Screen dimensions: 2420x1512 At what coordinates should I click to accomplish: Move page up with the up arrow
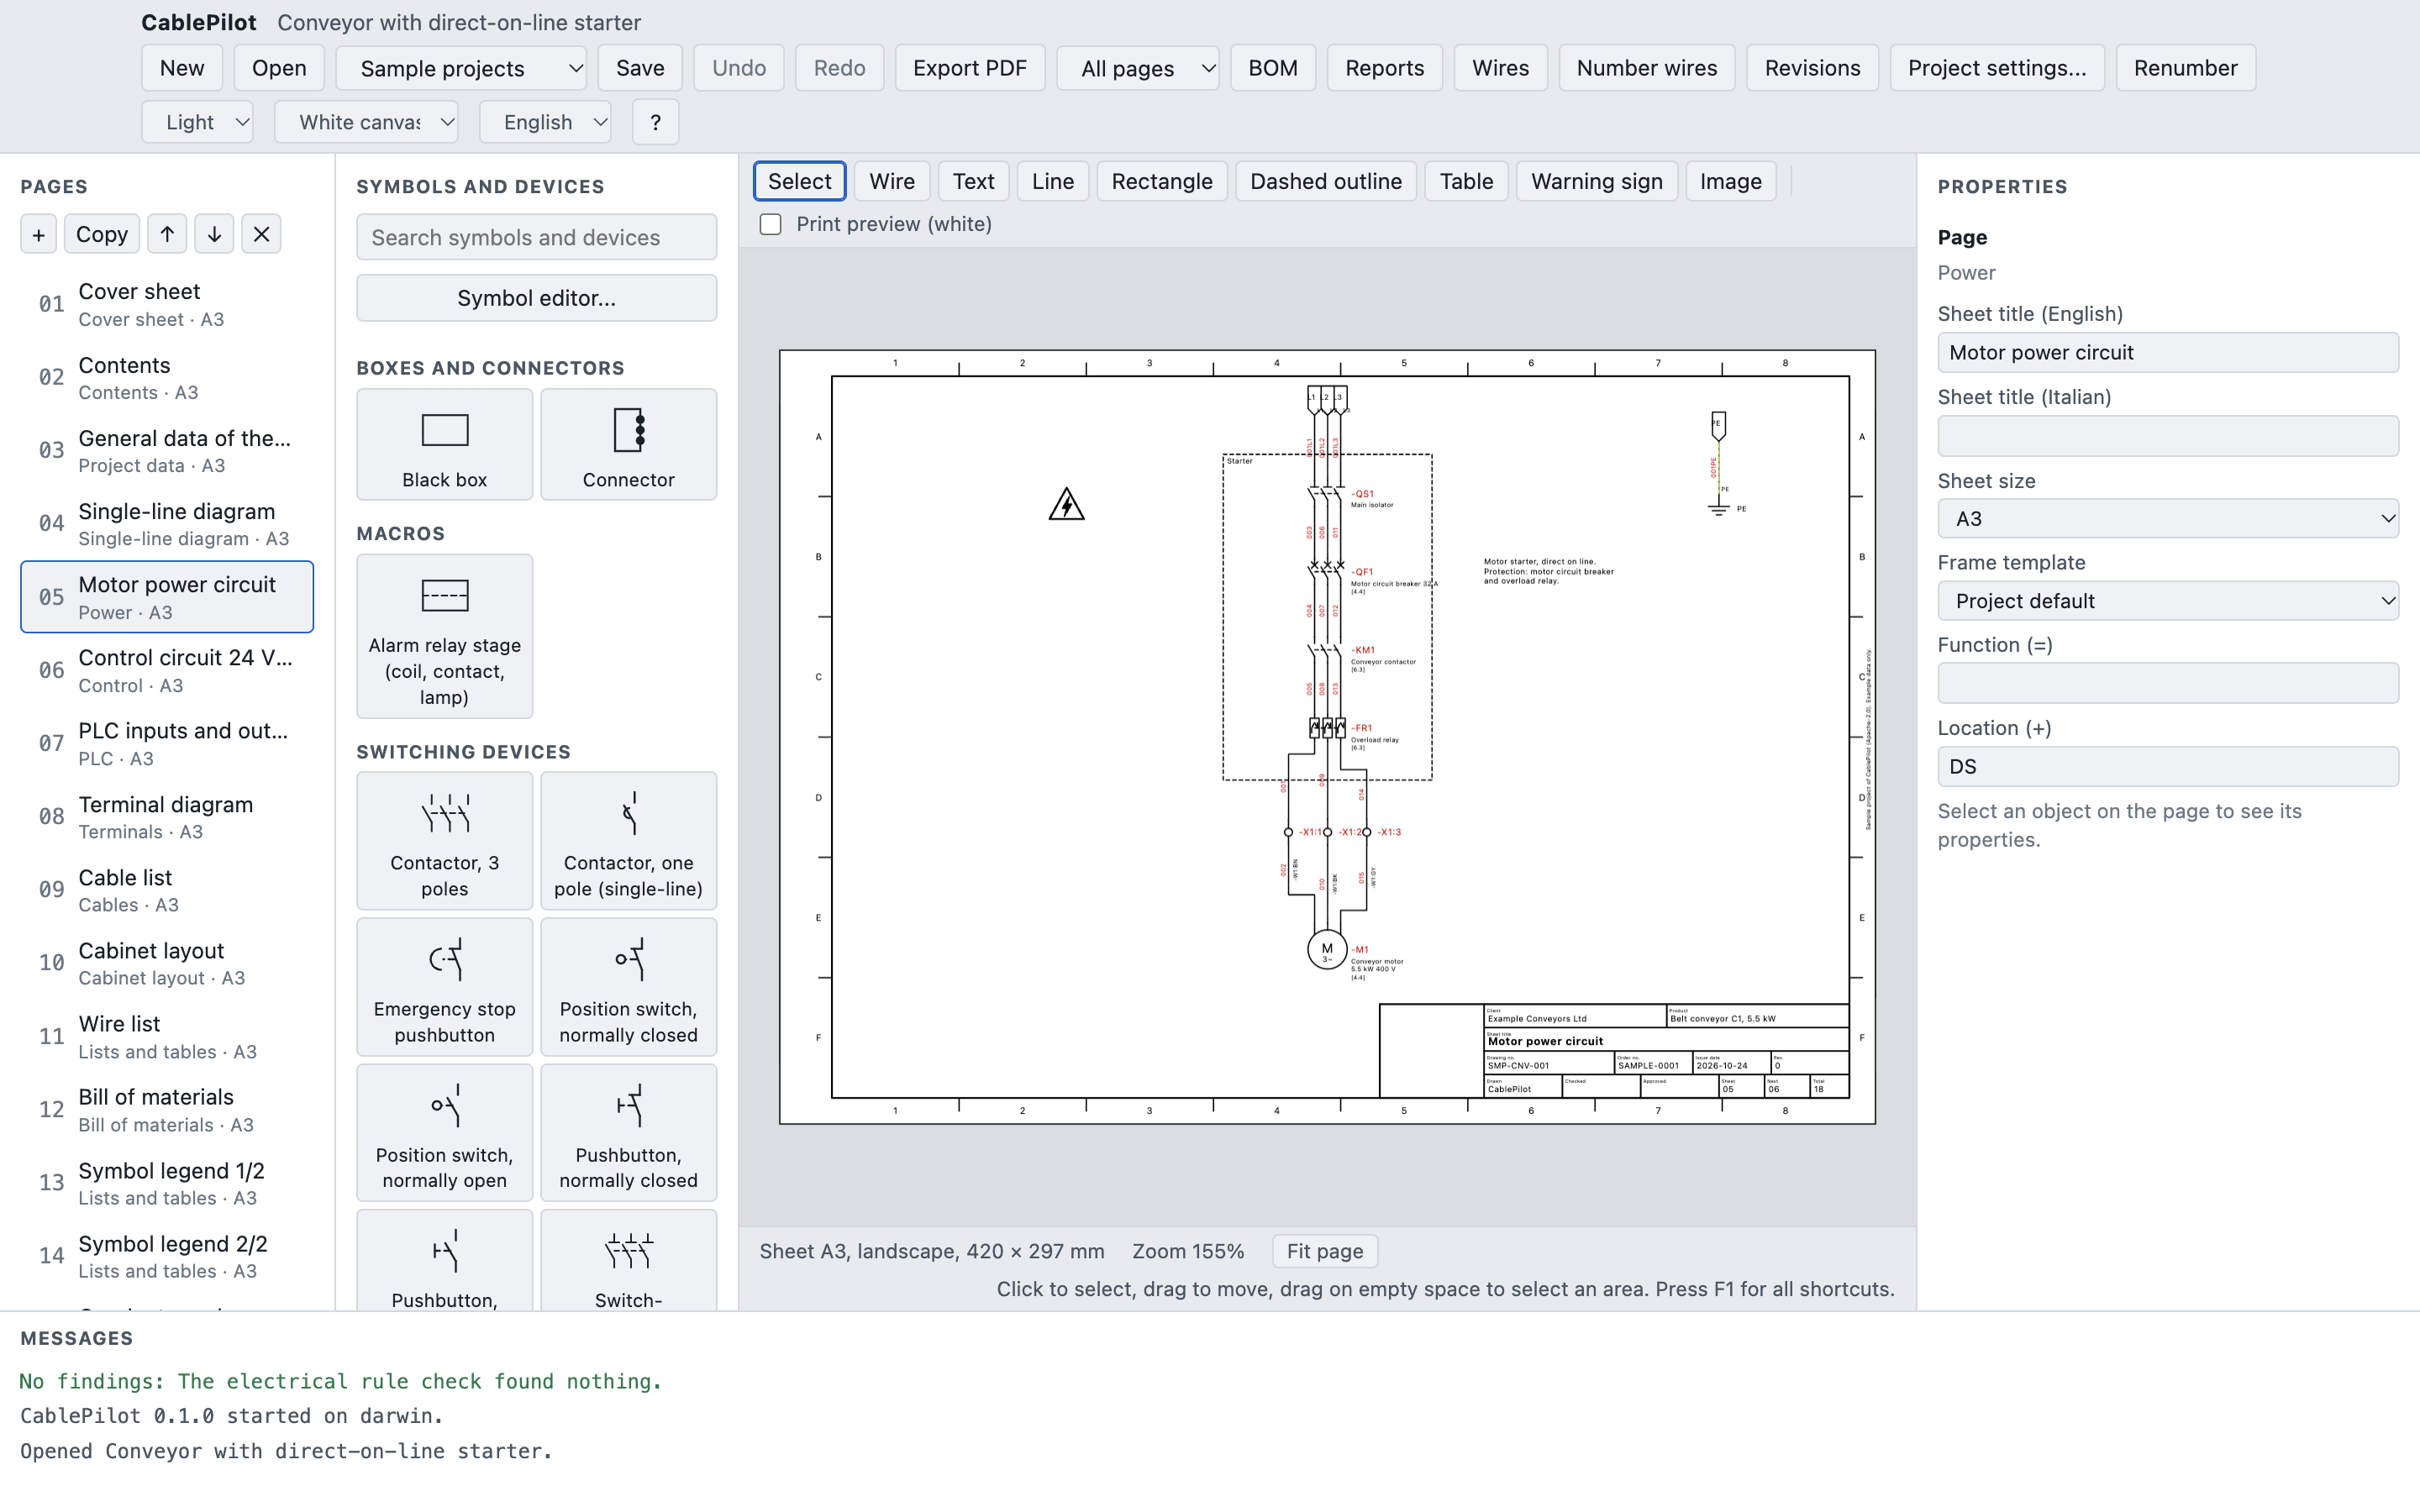167,234
